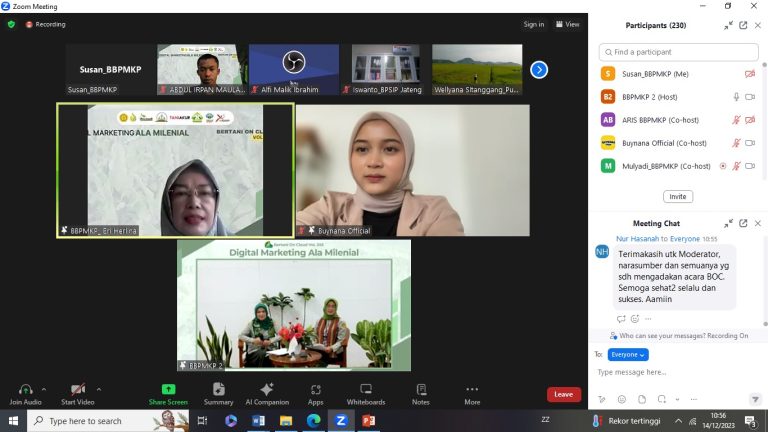Send the chat message arrow
This screenshot has width=768, height=432.
755,400
